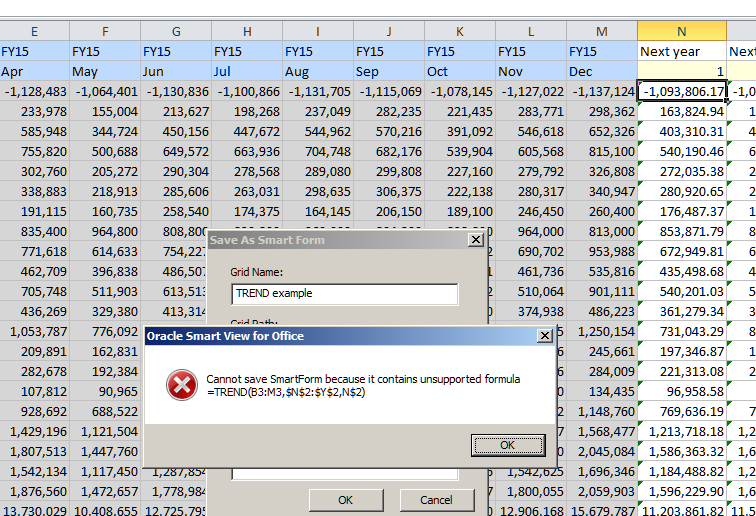Select cell with value 298,362
Image resolution: width=756 pixels, height=516 pixels.
(602, 111)
